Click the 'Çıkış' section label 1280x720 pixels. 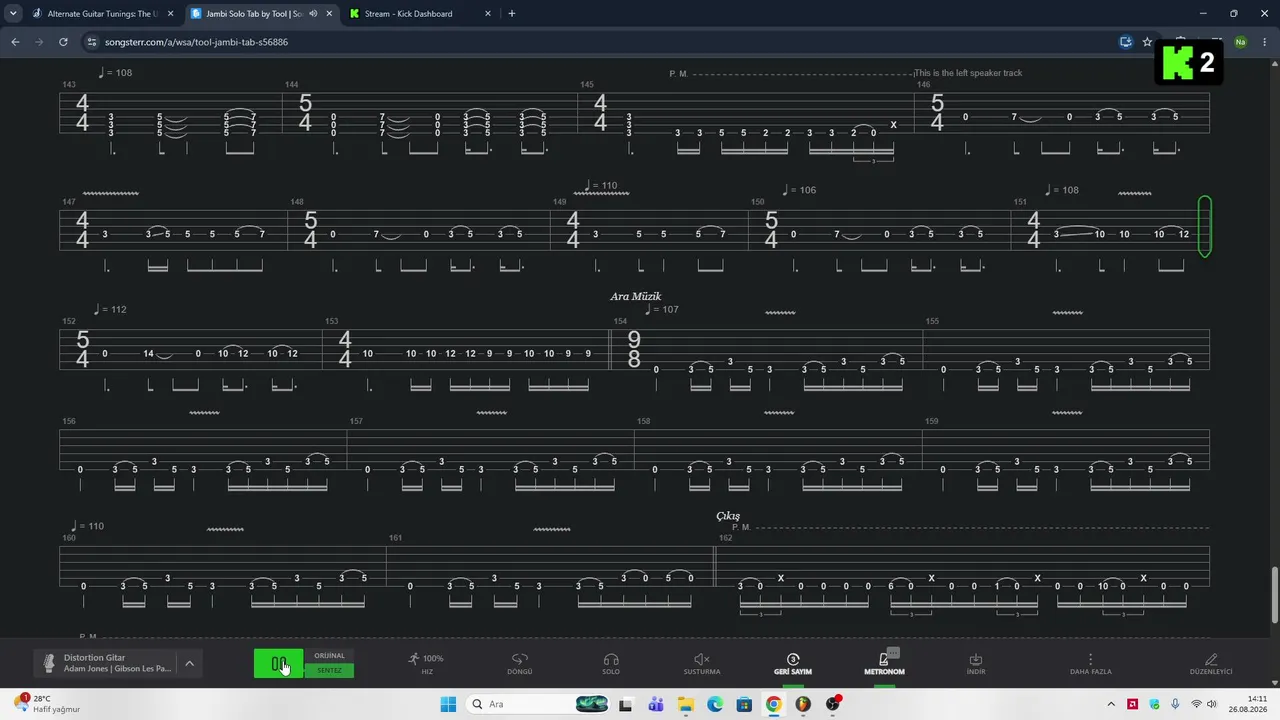pyautogui.click(x=728, y=516)
